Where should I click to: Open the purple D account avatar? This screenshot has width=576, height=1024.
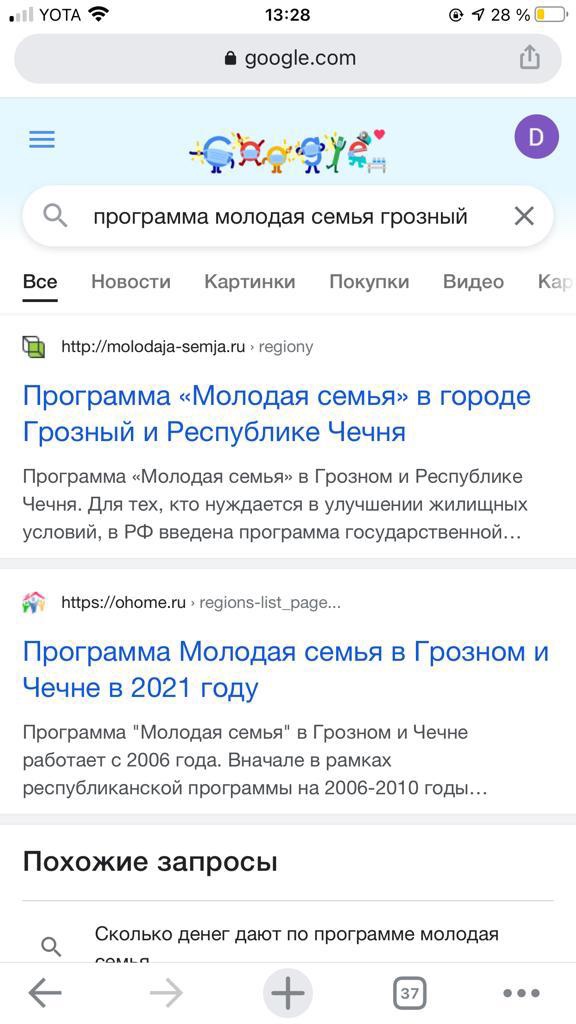pyautogui.click(x=536, y=137)
